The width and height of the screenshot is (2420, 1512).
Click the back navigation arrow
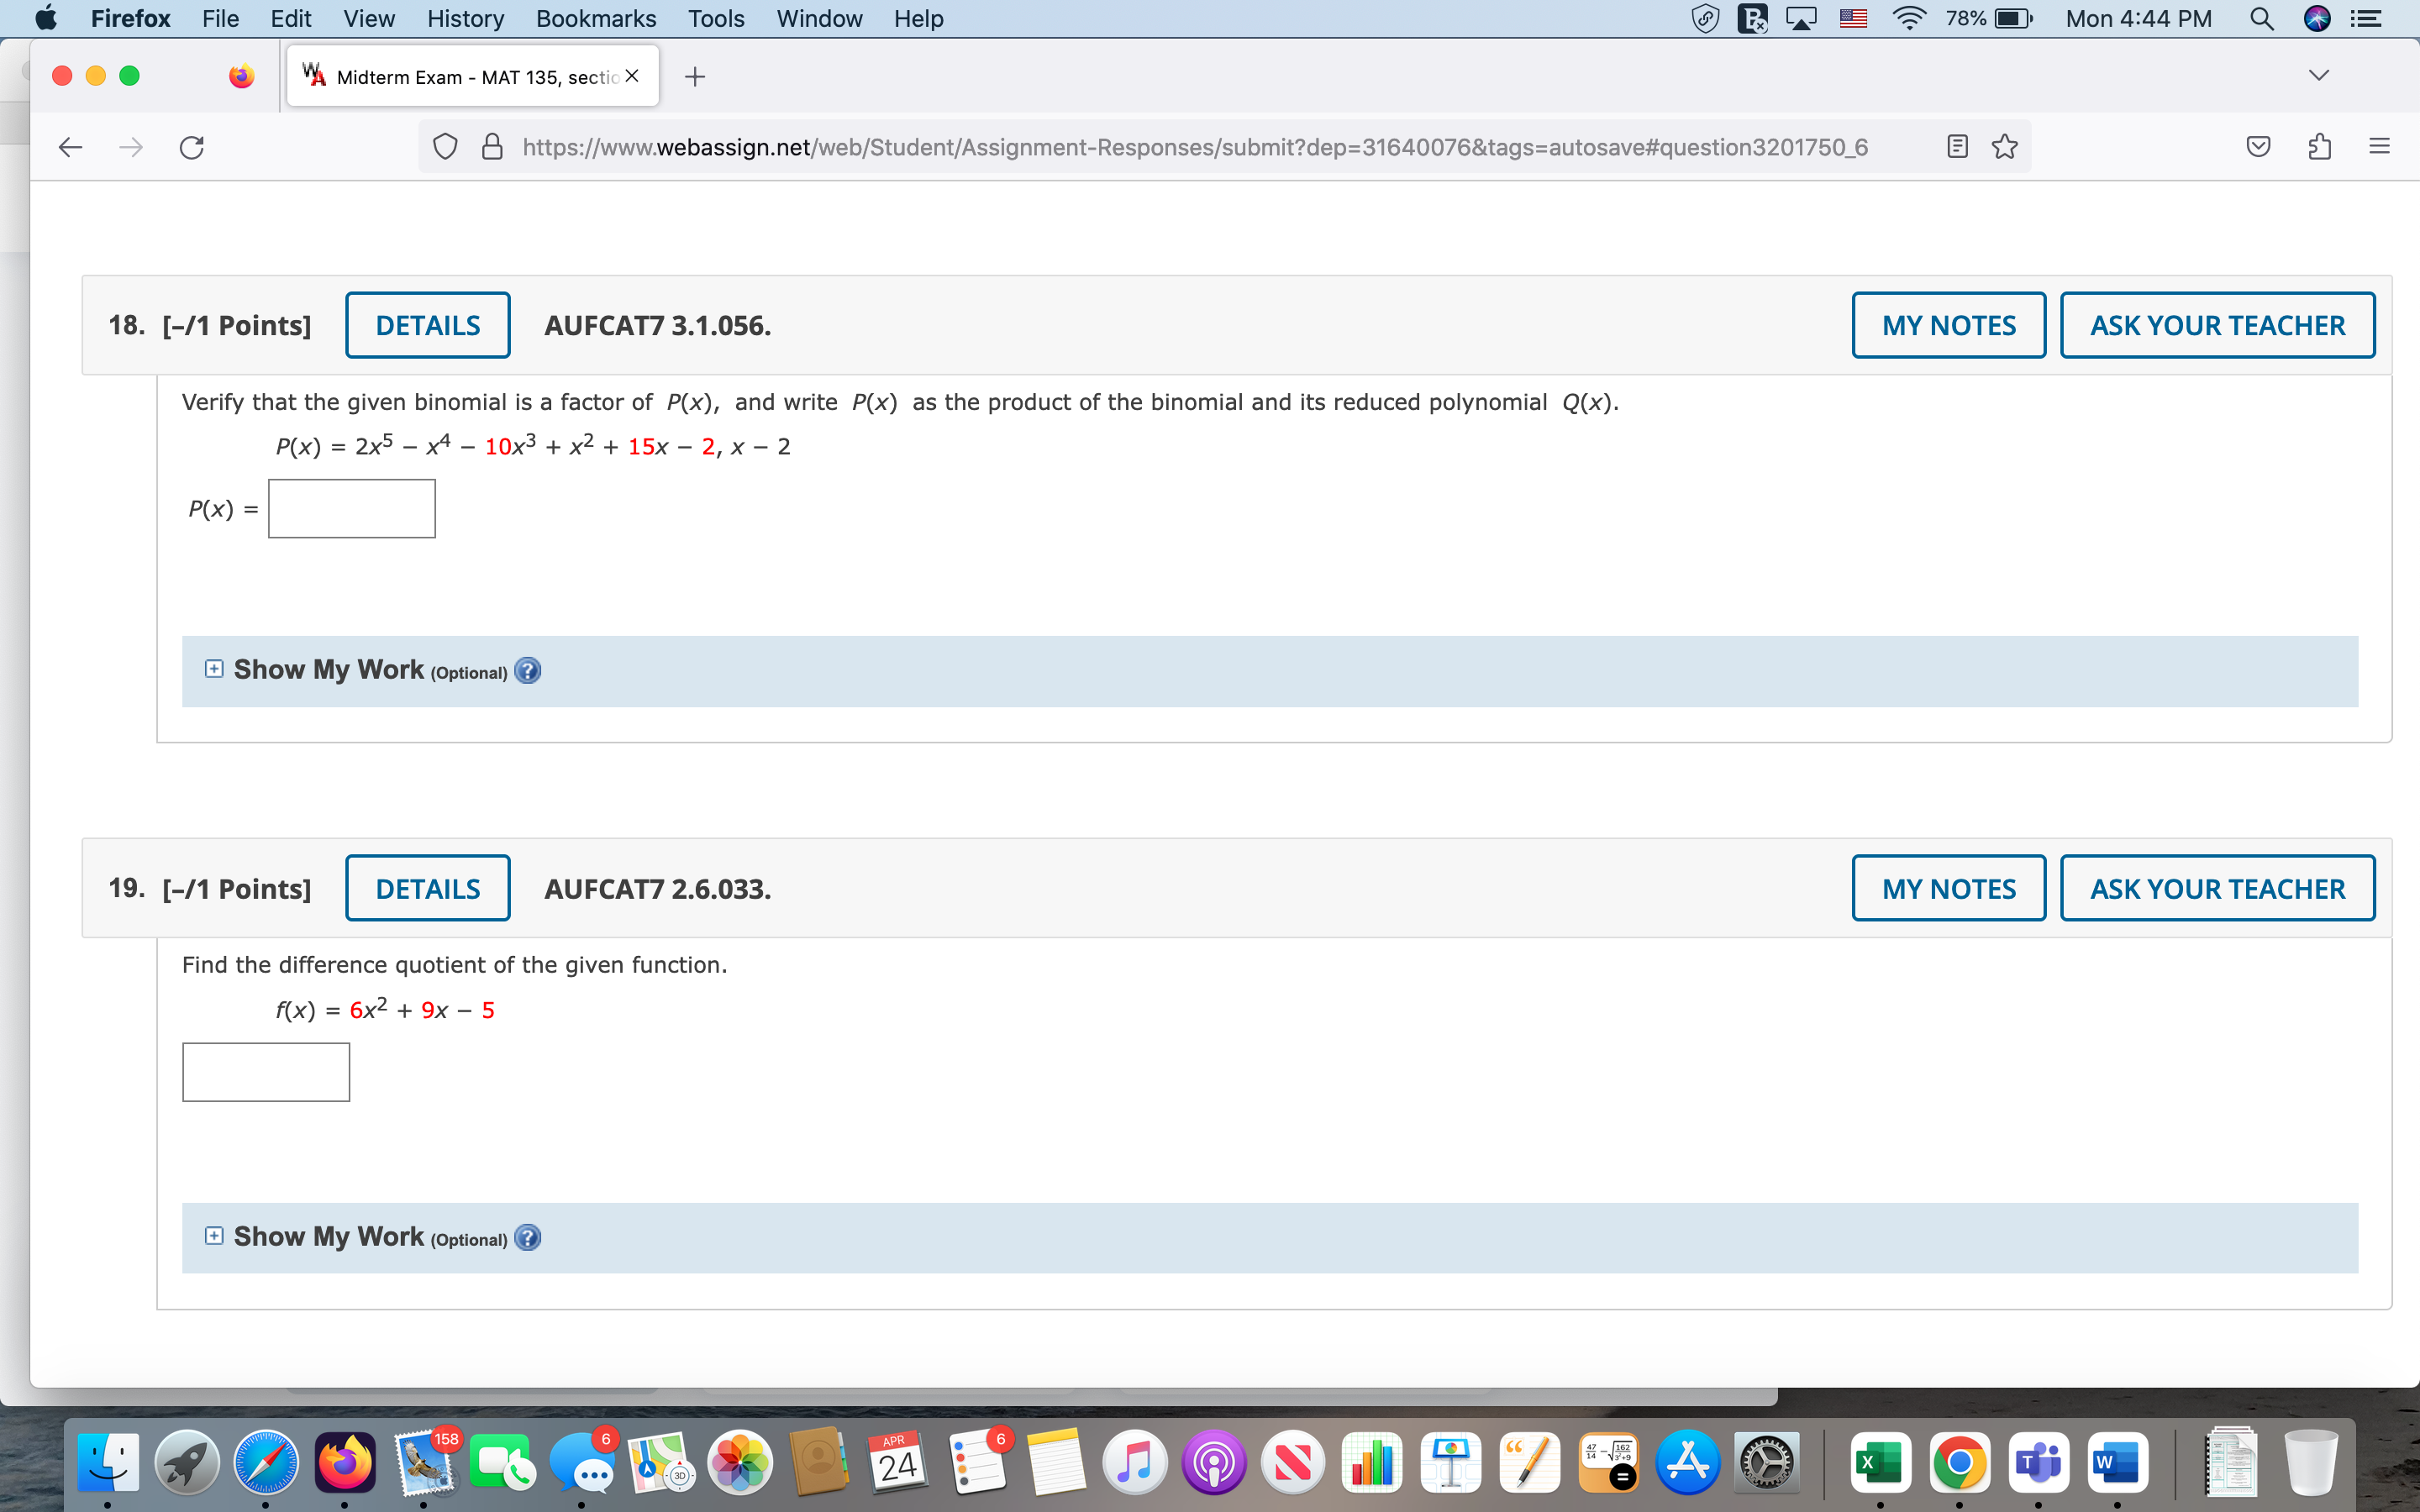pyautogui.click(x=70, y=148)
